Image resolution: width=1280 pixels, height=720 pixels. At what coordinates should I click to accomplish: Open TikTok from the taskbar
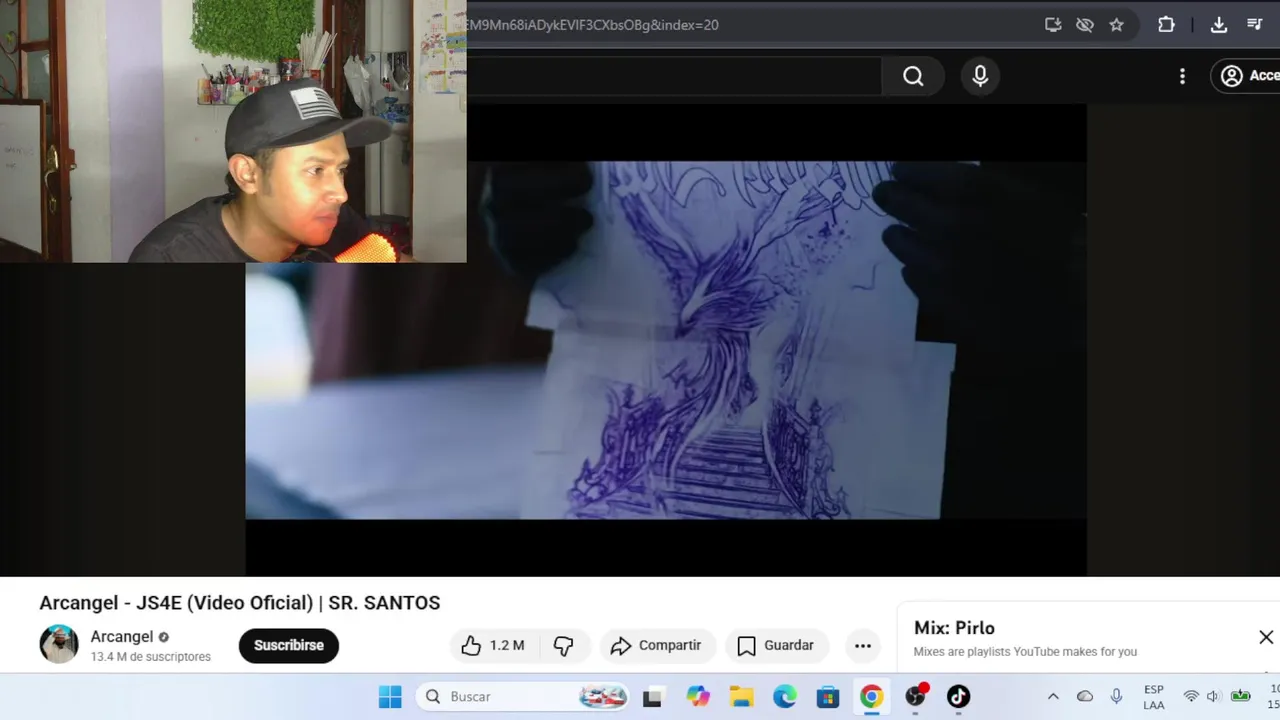[958, 697]
